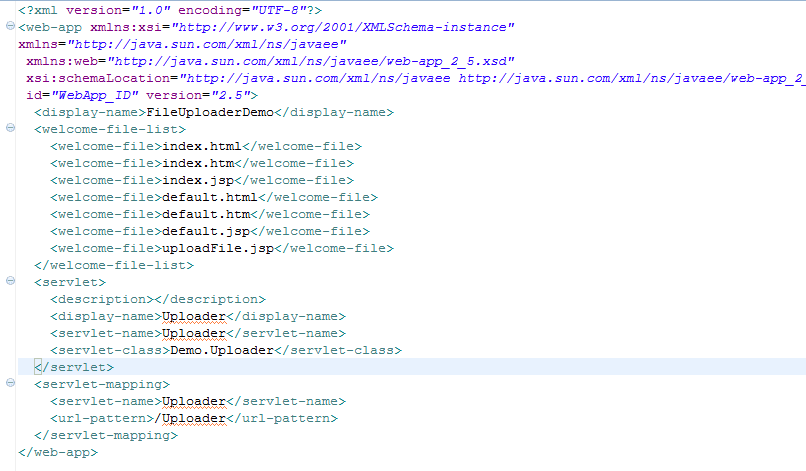
Task: Click the closing servlet tag
Action: (x=74, y=367)
